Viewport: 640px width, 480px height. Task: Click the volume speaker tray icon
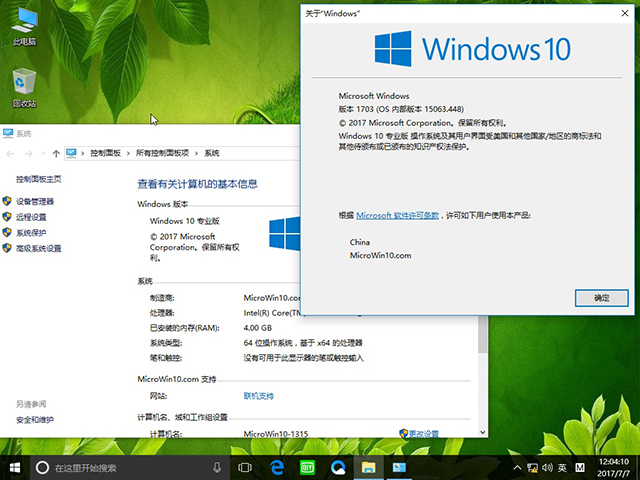click(x=547, y=468)
